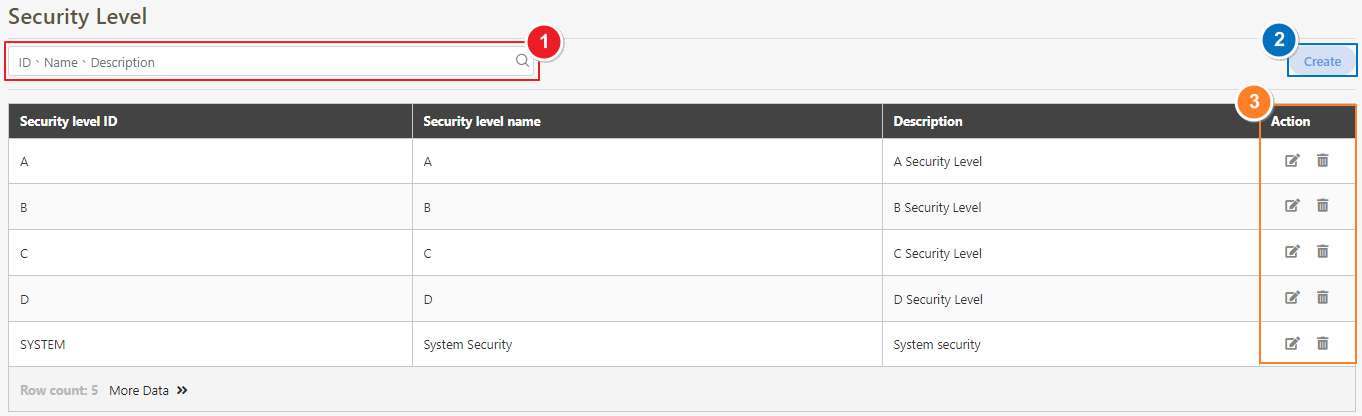This screenshot has height=416, width=1362.
Task: Click the Security level name column header
Action: (x=482, y=122)
